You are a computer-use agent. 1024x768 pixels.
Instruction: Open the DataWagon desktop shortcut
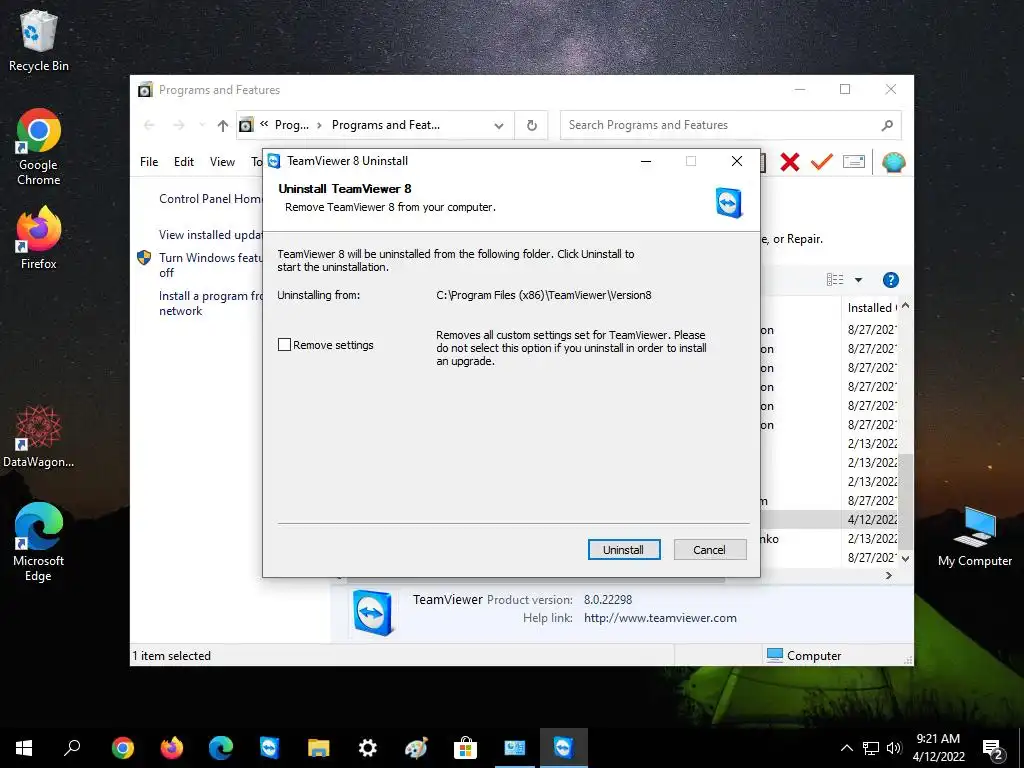point(39,436)
